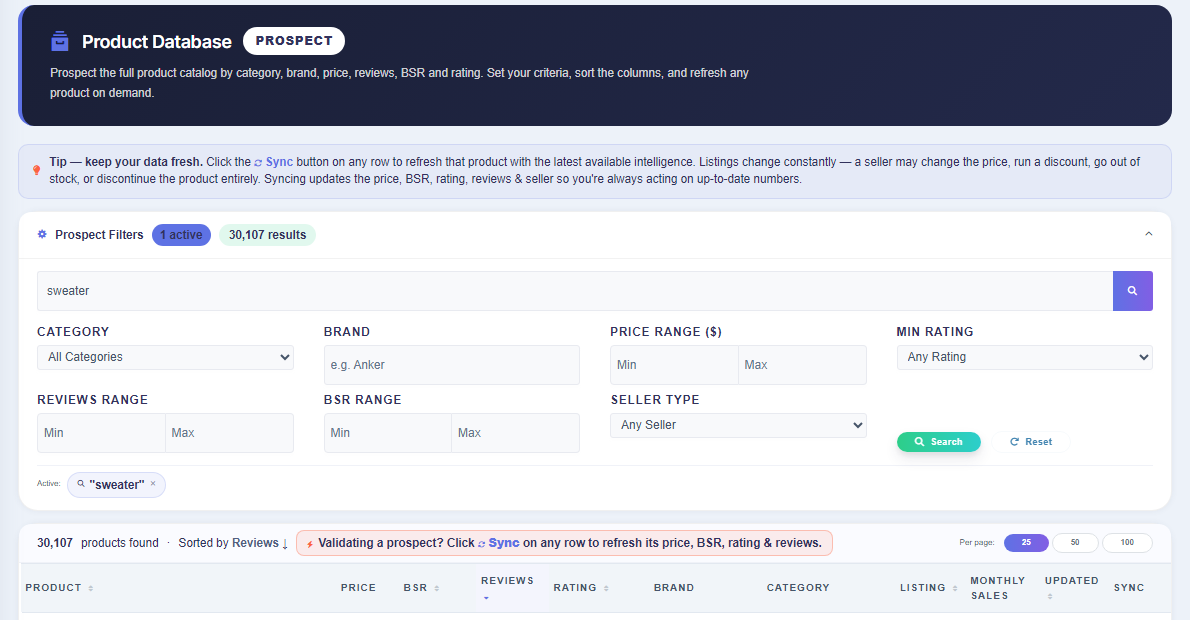Click the green Search button
This screenshot has height=620, width=1190.
939,442
